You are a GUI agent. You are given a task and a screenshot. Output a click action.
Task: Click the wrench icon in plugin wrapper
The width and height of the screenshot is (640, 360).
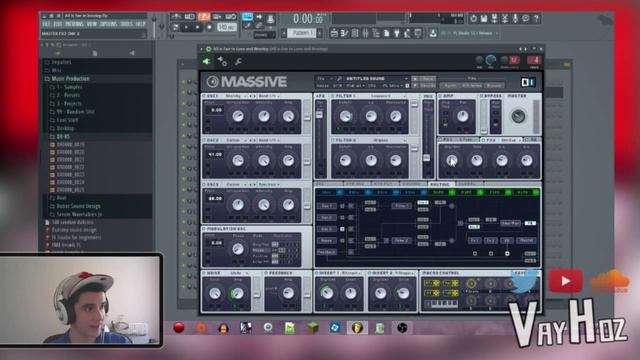pos(238,62)
